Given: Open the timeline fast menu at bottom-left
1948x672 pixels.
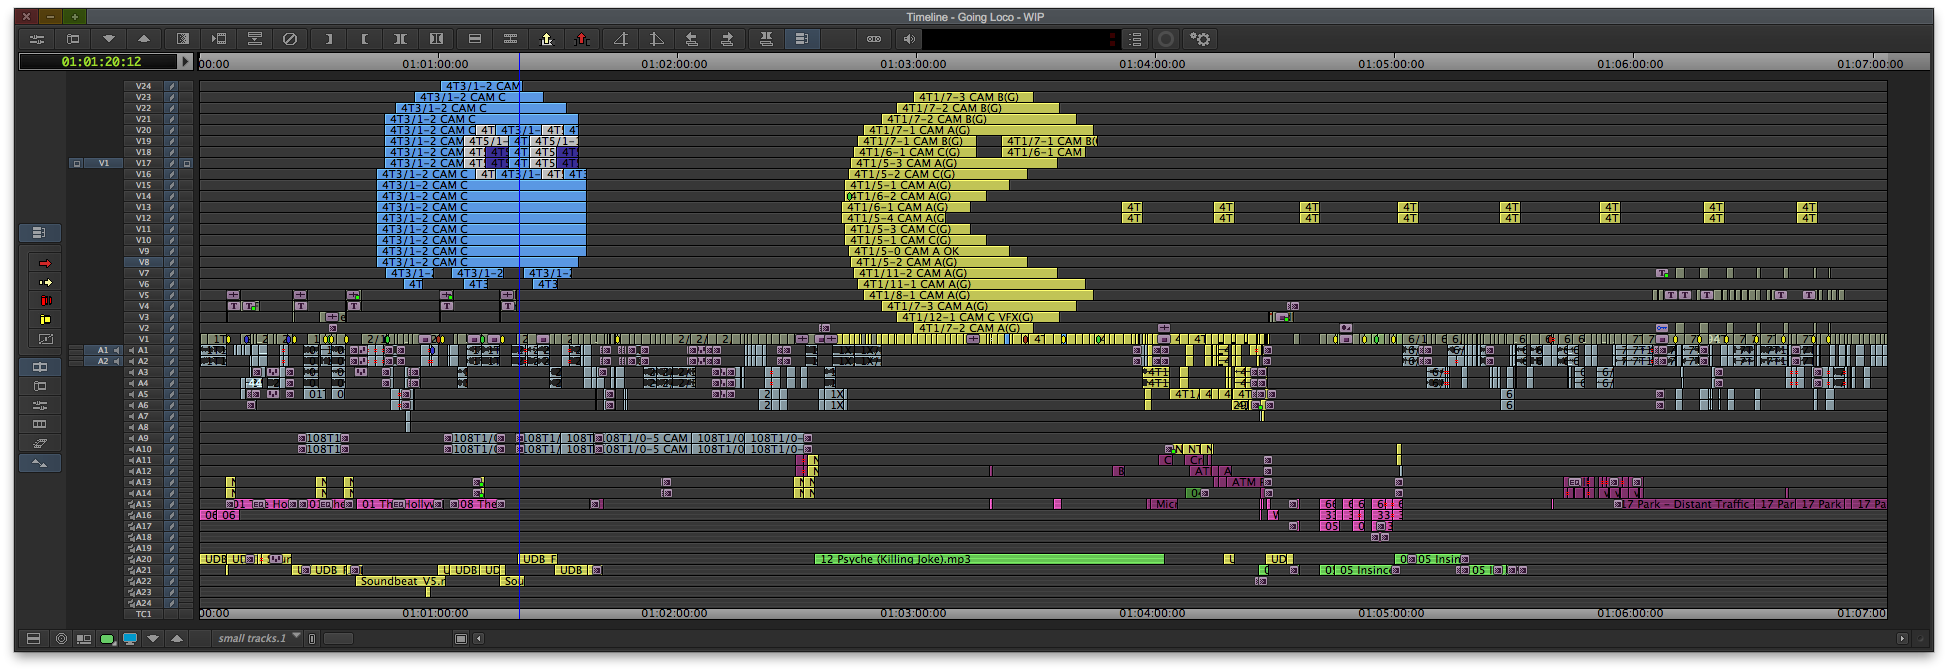Looking at the screenshot, I should click(x=33, y=638).
